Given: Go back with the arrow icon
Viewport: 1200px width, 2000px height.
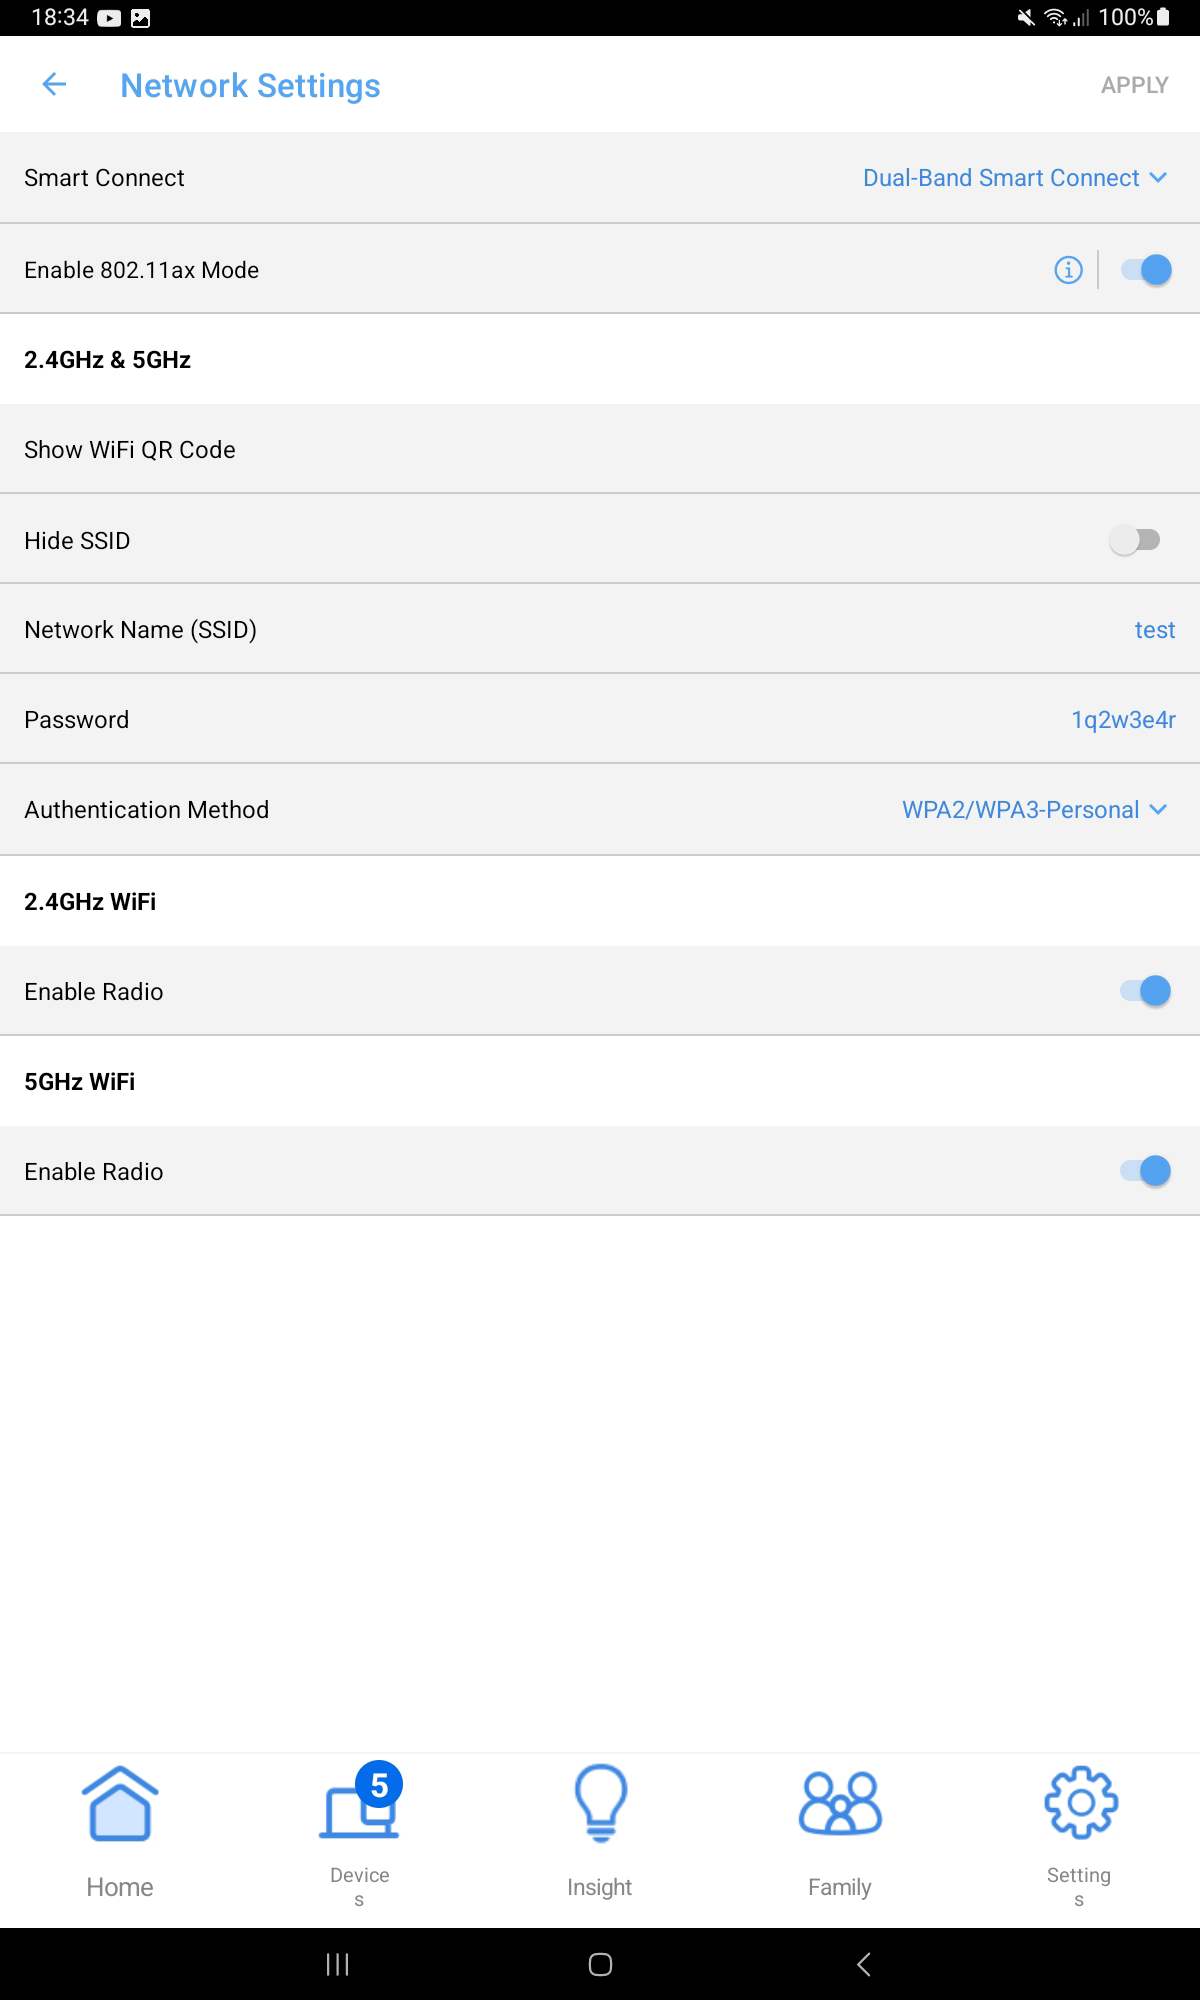Looking at the screenshot, I should point(54,85).
